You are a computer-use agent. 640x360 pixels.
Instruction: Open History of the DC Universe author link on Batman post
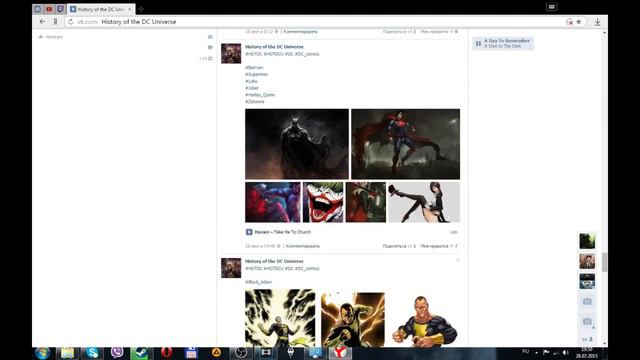[274, 47]
